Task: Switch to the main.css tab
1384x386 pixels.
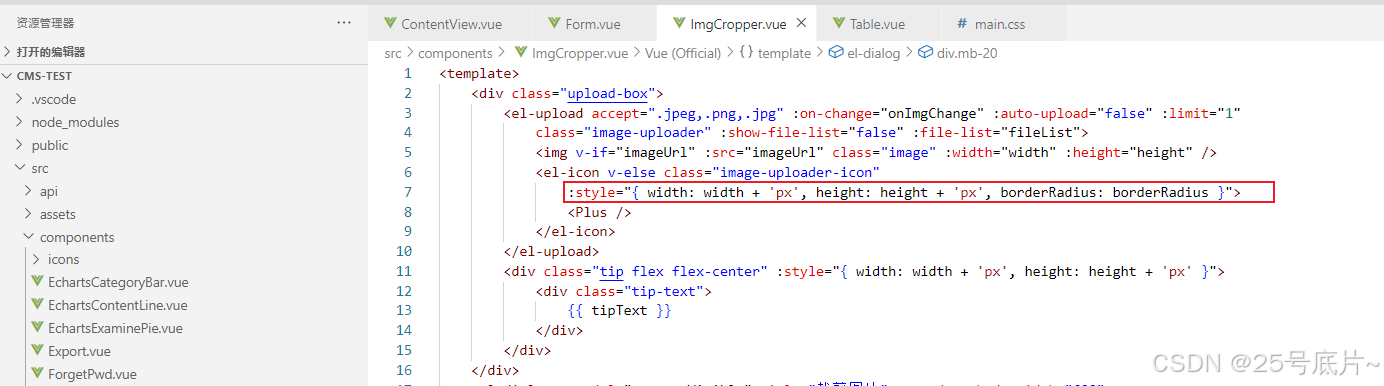Action: click(1000, 24)
